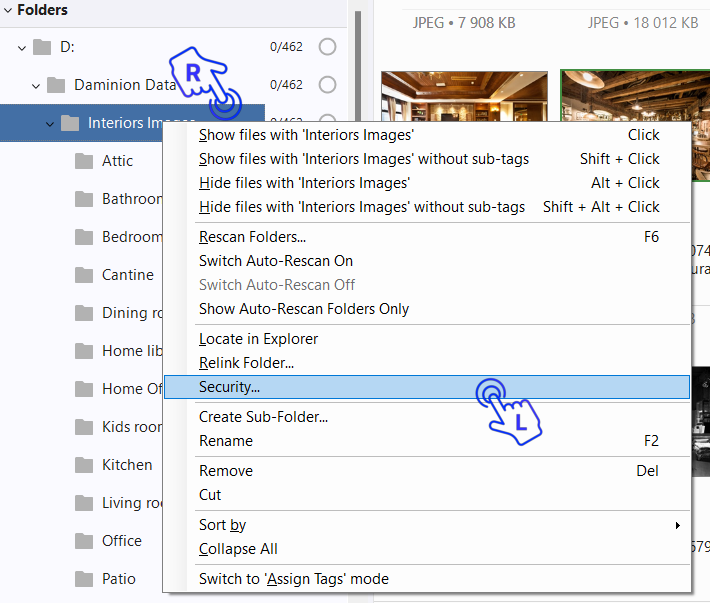
Task: Click the Cantine folder icon
Action: pyautogui.click(x=84, y=275)
